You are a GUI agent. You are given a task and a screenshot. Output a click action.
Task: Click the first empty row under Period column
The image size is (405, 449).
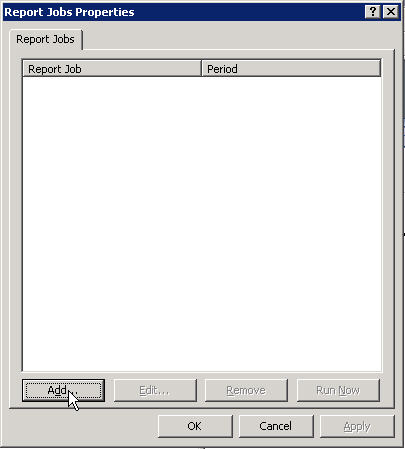click(291, 83)
